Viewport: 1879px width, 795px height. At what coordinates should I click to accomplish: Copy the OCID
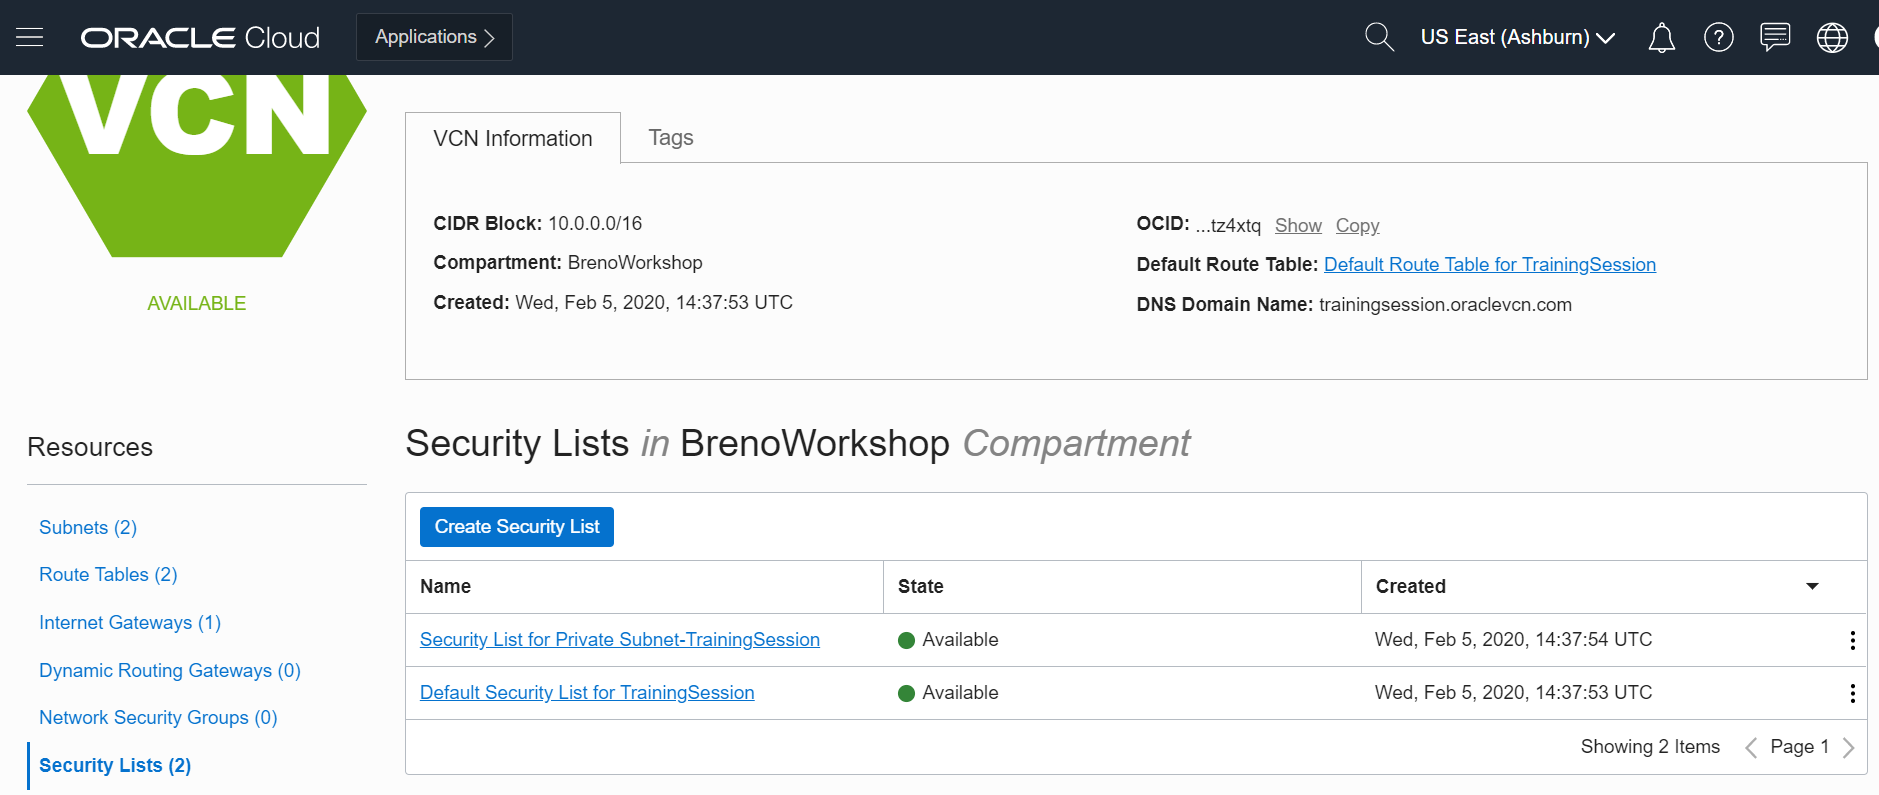[x=1357, y=225]
